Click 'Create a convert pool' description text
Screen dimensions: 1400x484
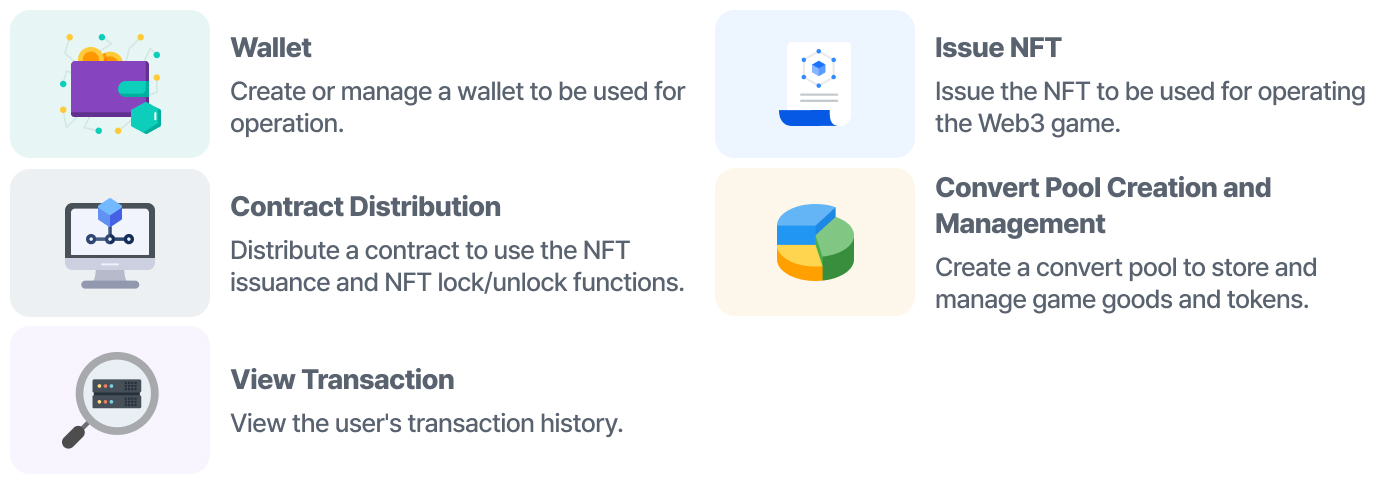point(1126,284)
